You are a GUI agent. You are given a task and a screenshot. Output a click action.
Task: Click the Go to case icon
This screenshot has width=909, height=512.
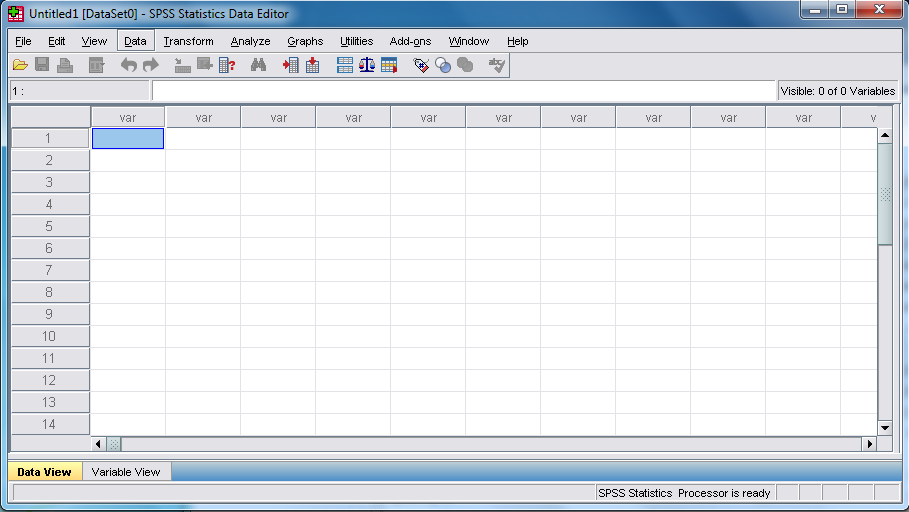(x=183, y=65)
